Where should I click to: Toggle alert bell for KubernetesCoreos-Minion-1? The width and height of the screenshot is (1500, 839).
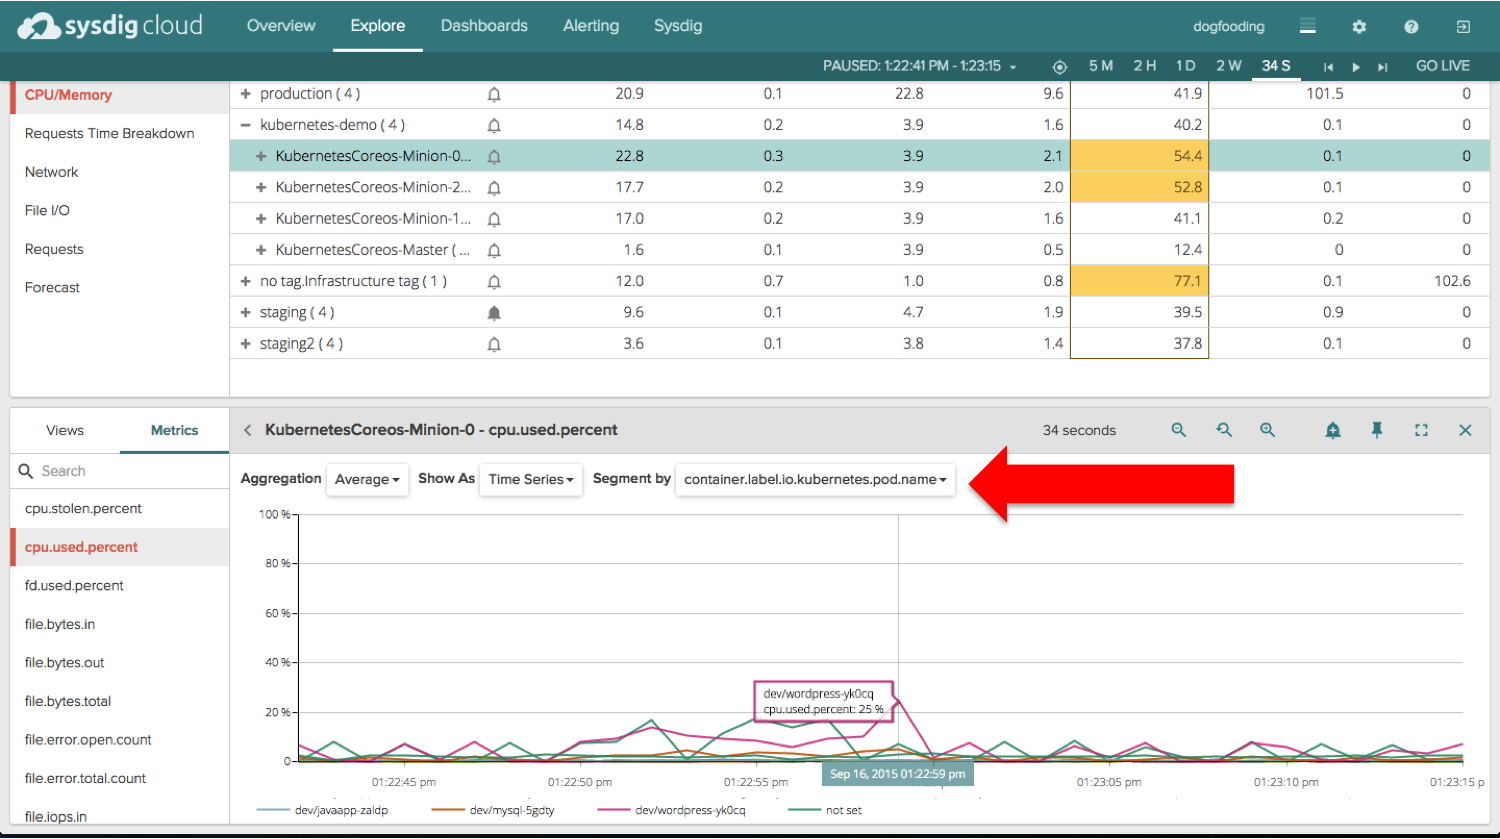494,219
